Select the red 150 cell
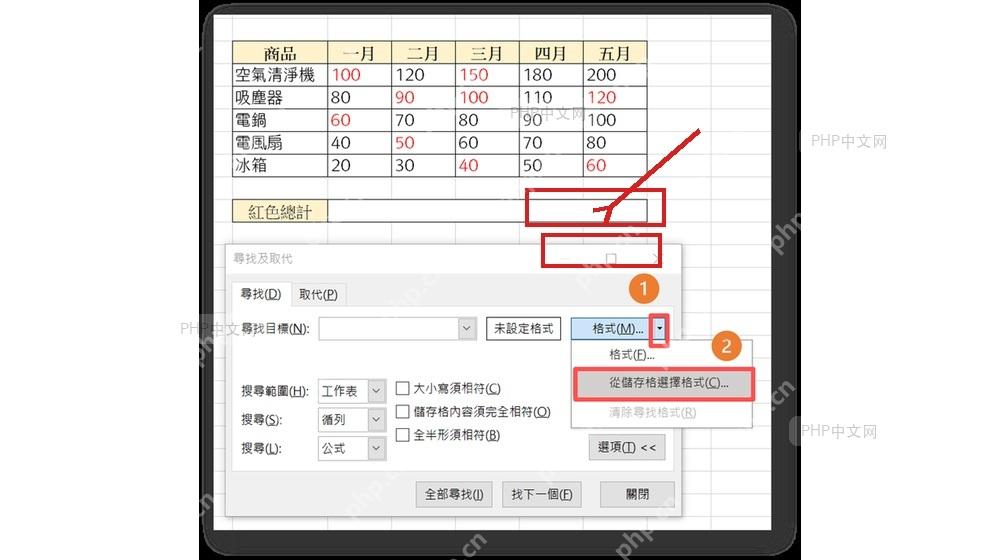Viewport: 1000px width, 560px height. point(487,75)
